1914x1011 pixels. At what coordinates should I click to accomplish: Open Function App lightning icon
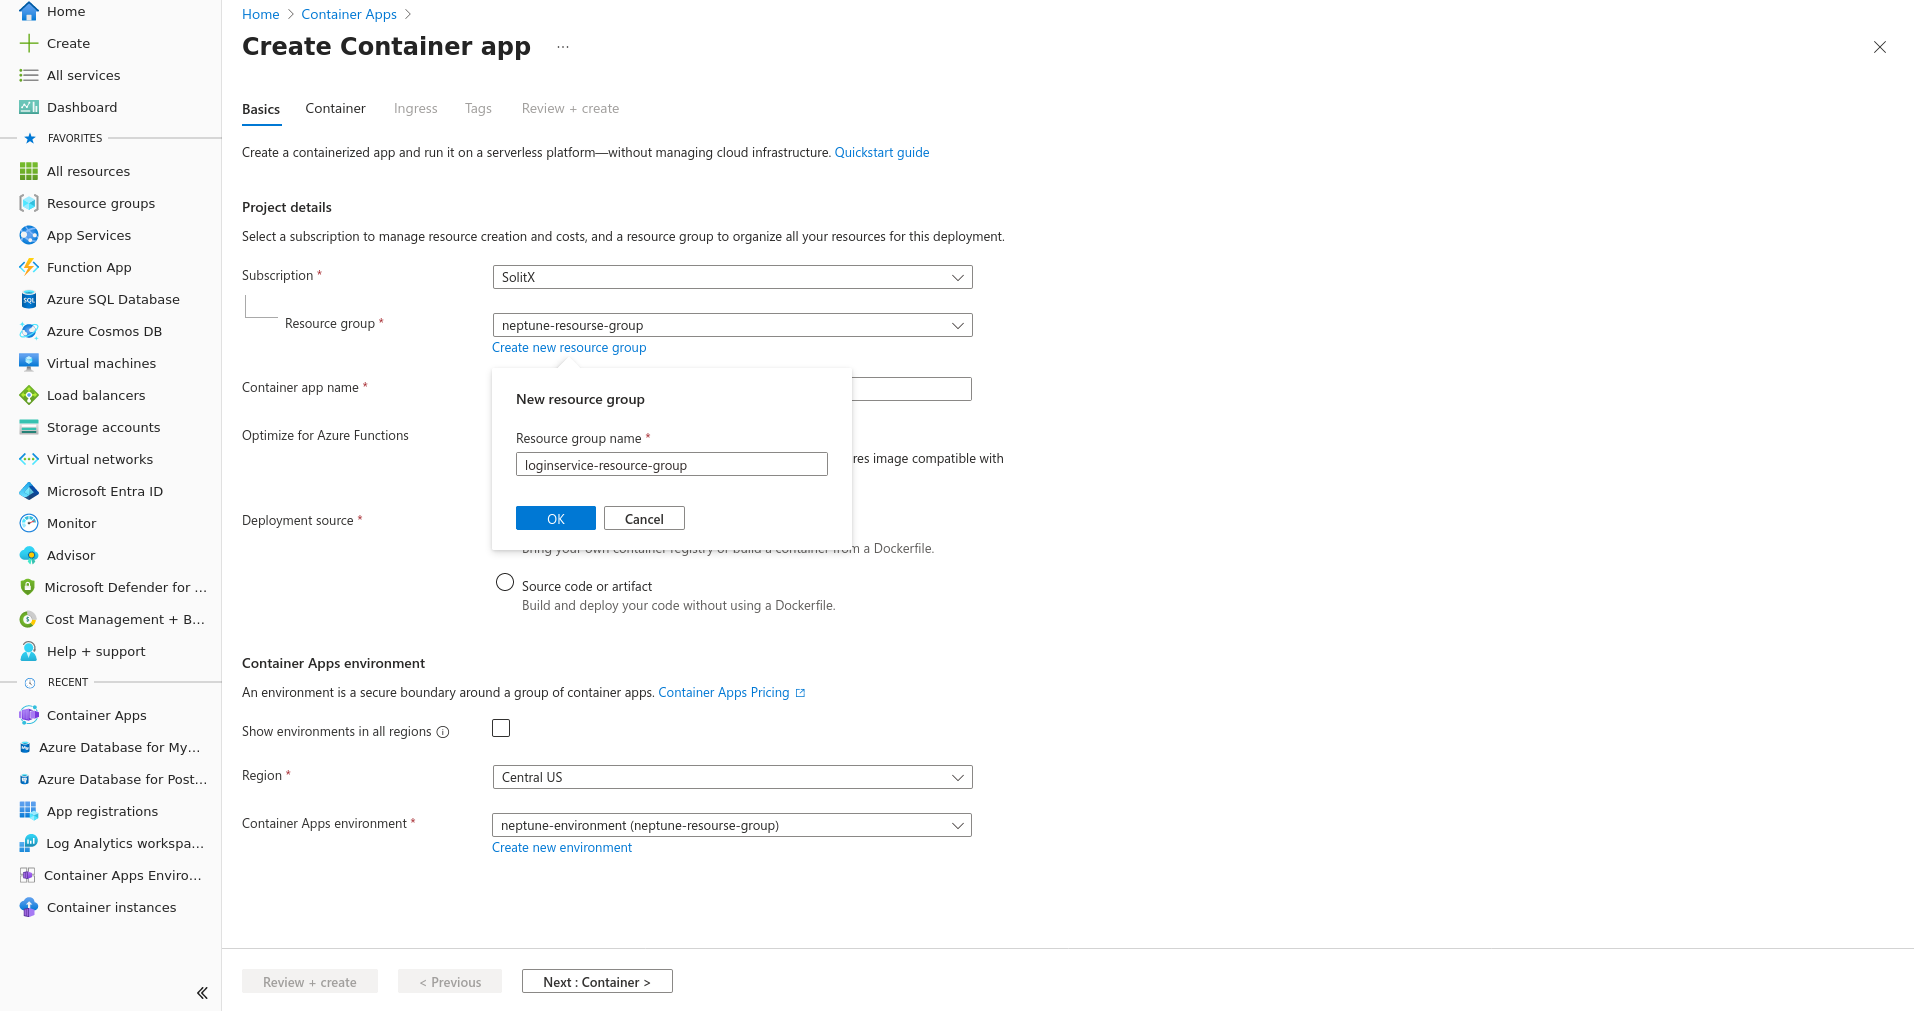point(29,267)
